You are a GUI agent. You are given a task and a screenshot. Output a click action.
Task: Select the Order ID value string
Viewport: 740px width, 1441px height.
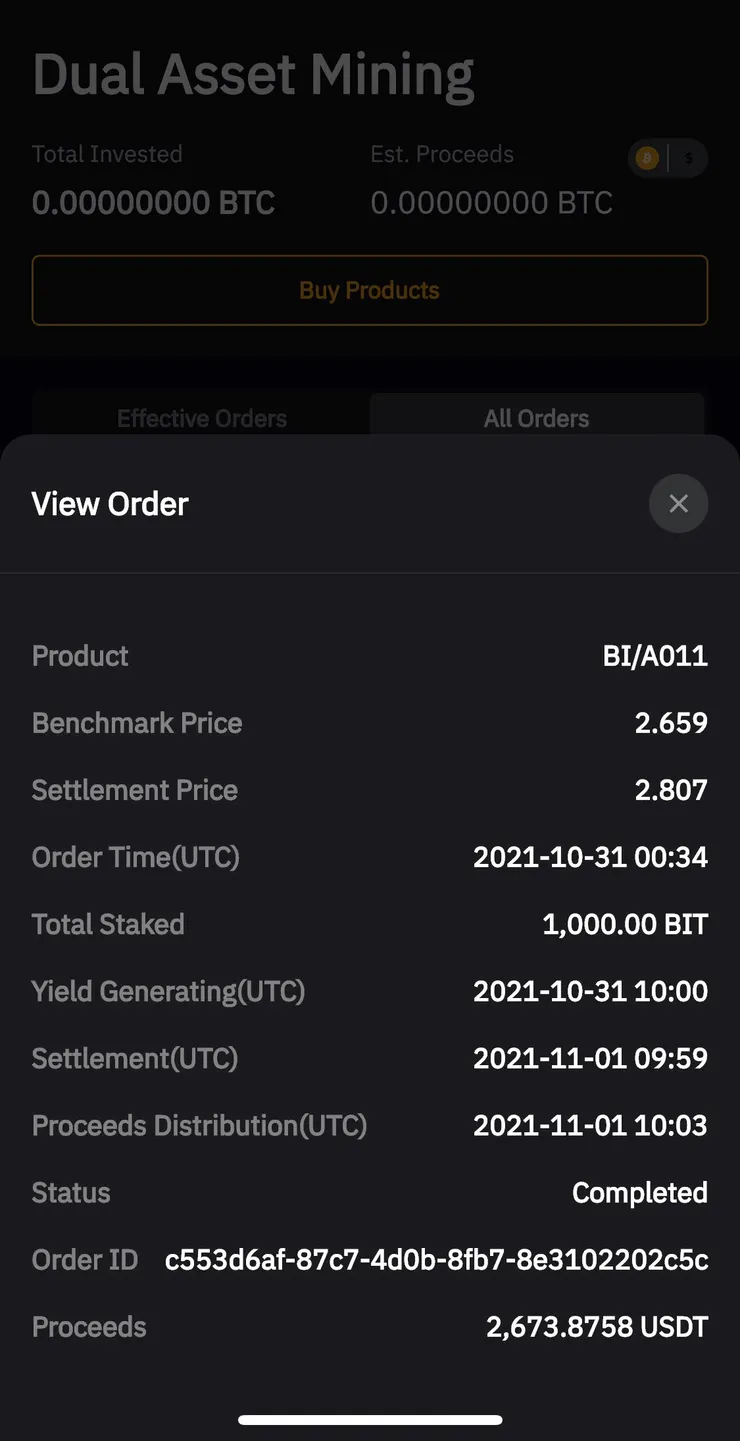click(x=436, y=1260)
